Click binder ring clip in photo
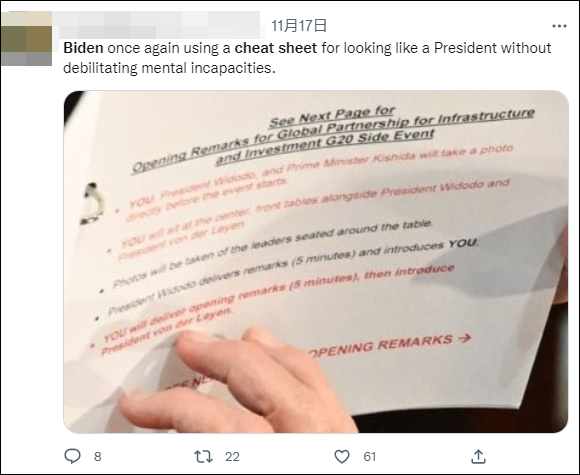The width and height of the screenshot is (580, 475). (x=92, y=203)
